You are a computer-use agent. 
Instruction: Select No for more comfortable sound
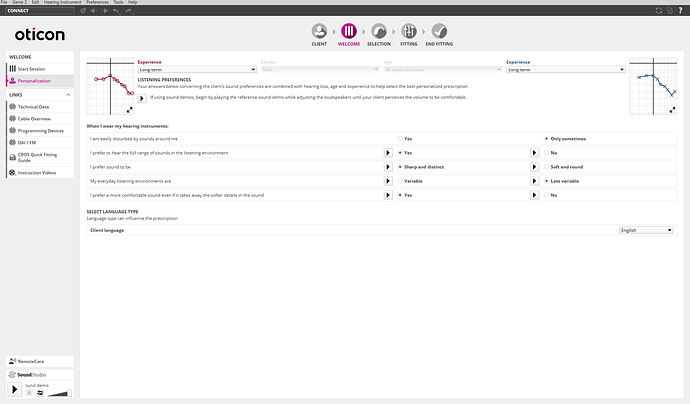click(547, 195)
